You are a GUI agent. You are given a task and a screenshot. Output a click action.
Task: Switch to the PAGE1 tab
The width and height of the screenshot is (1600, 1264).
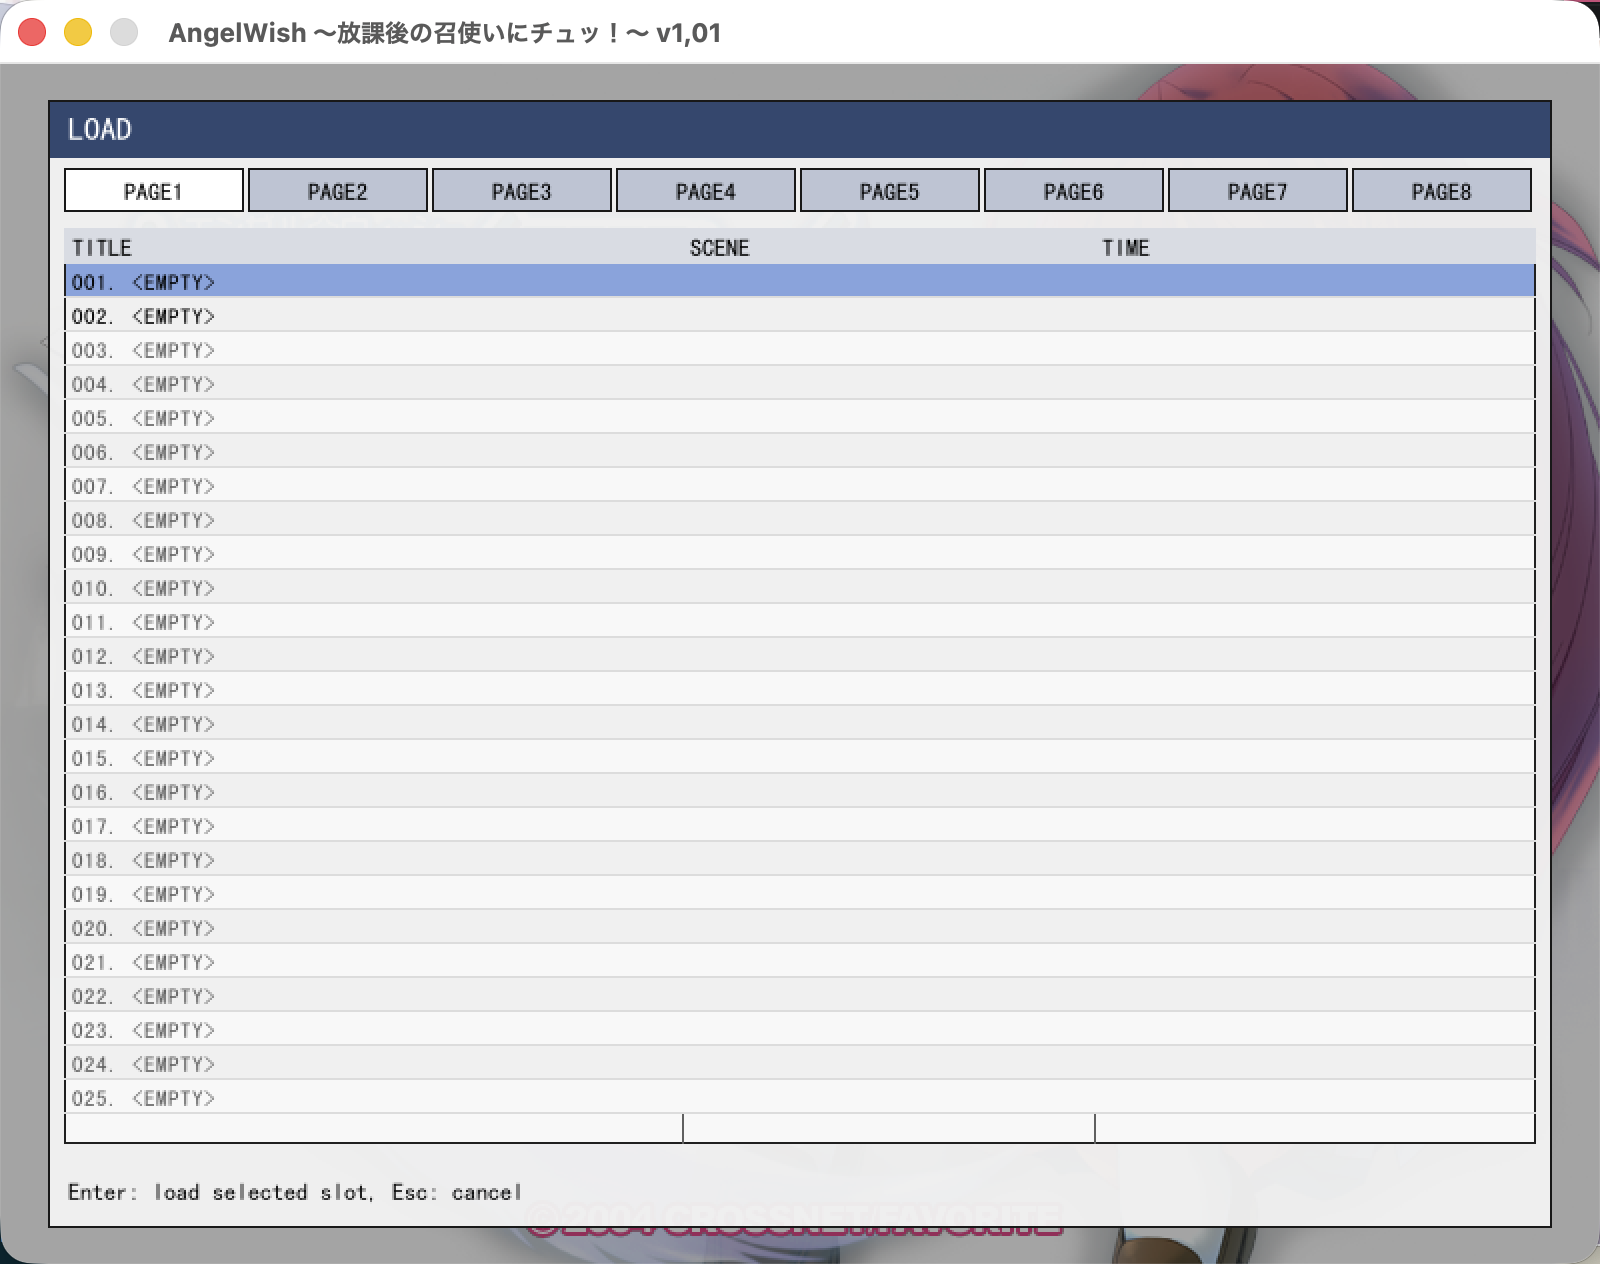click(154, 190)
